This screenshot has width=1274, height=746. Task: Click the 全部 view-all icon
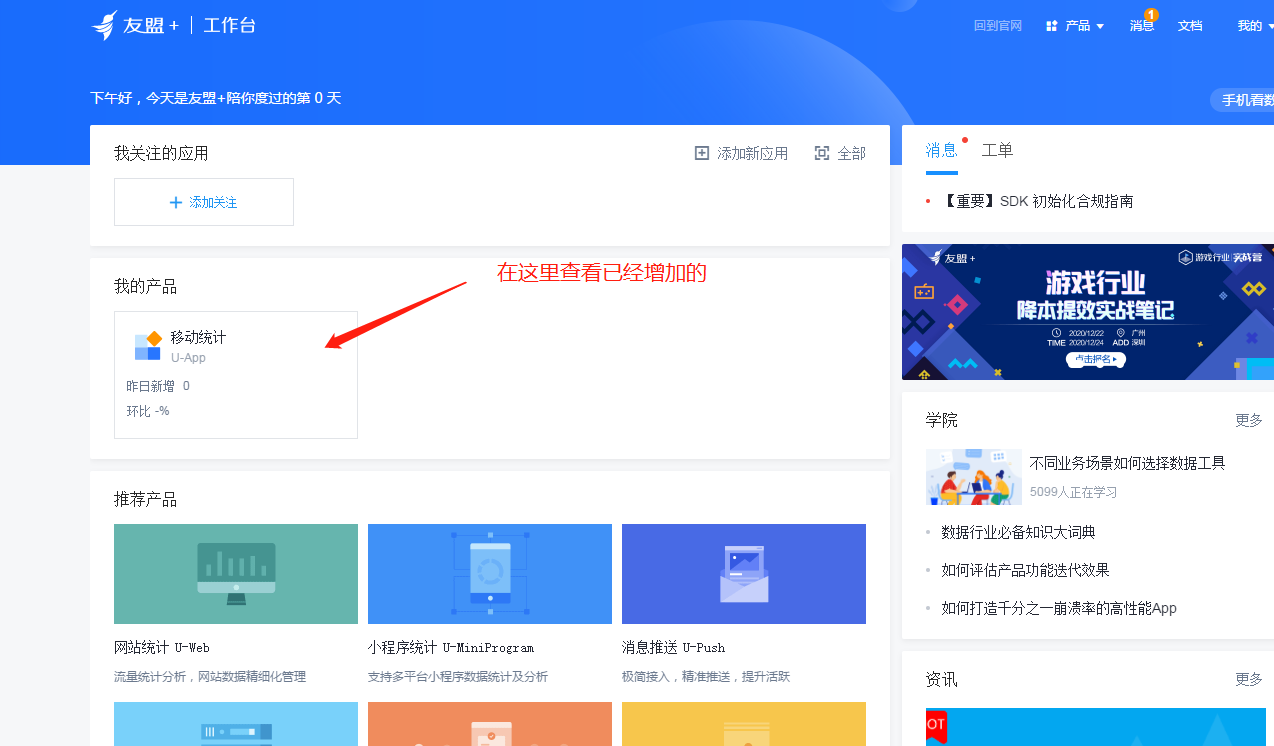(x=822, y=153)
